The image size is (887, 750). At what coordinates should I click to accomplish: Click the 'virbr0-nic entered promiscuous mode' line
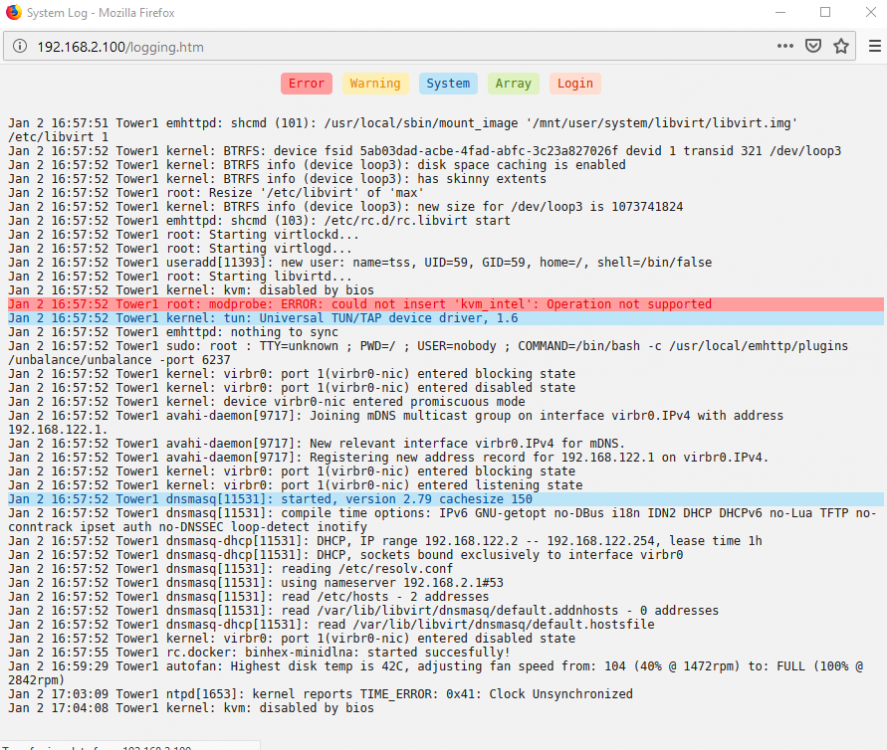point(266,402)
